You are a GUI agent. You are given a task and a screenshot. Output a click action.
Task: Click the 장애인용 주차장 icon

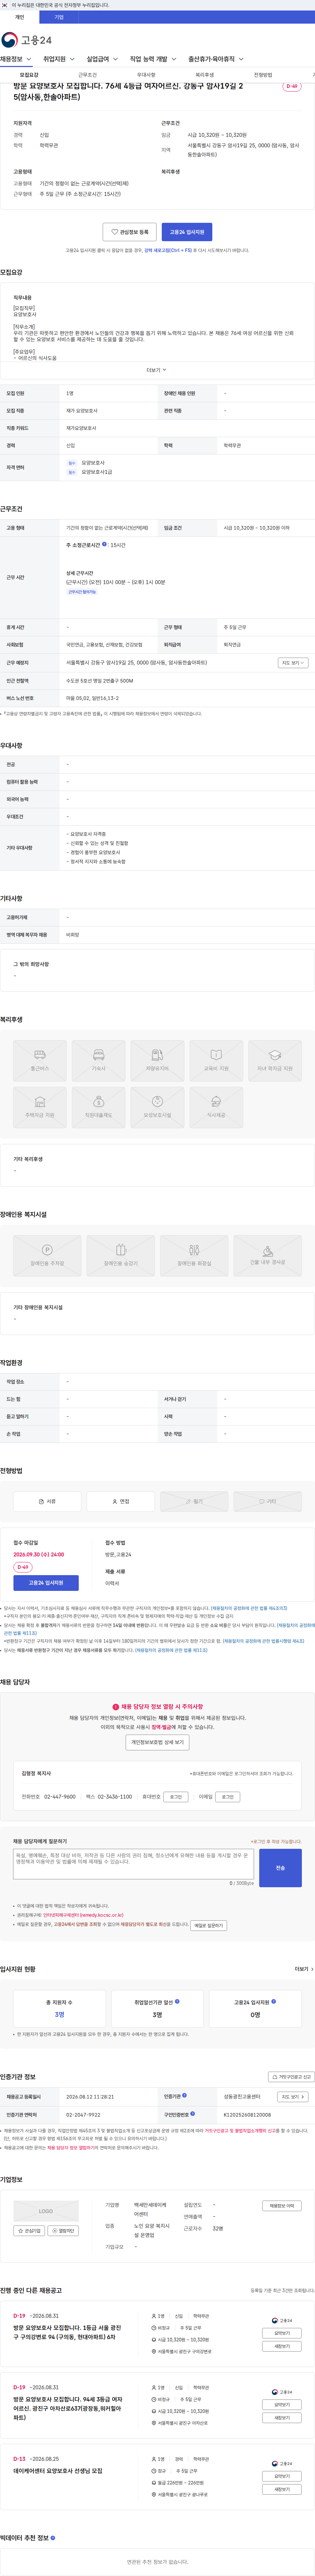click(47, 1256)
